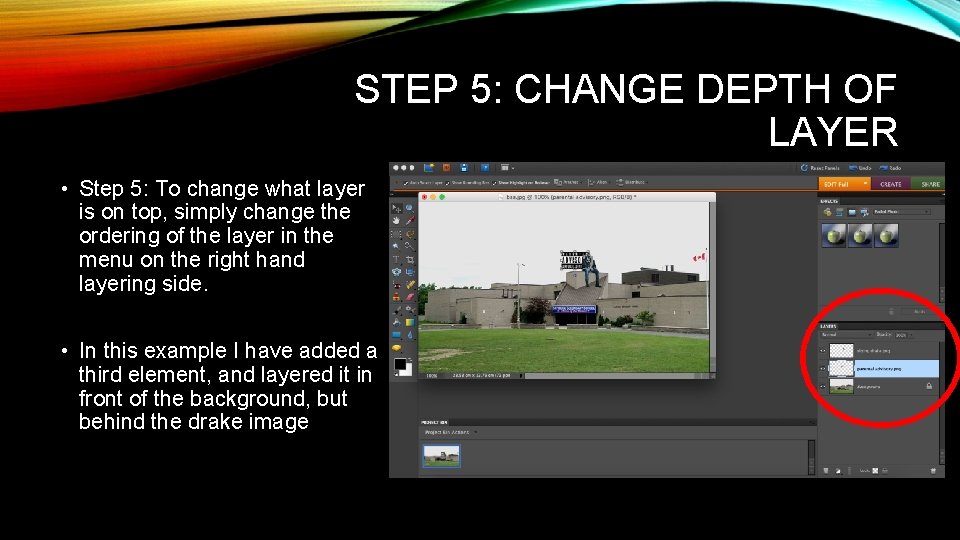Select the Rectangular Marquee tool
The image size is (960, 540).
(396, 234)
